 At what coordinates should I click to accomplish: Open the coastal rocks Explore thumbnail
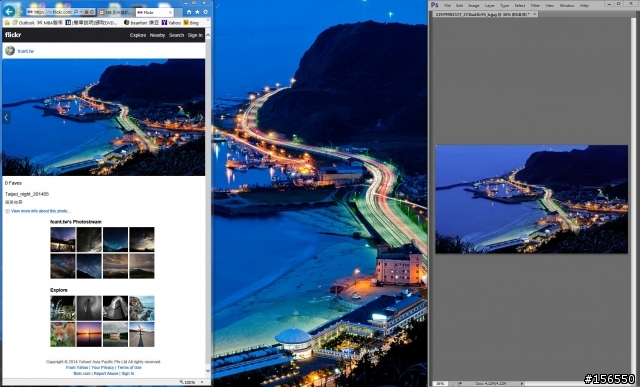point(142,308)
